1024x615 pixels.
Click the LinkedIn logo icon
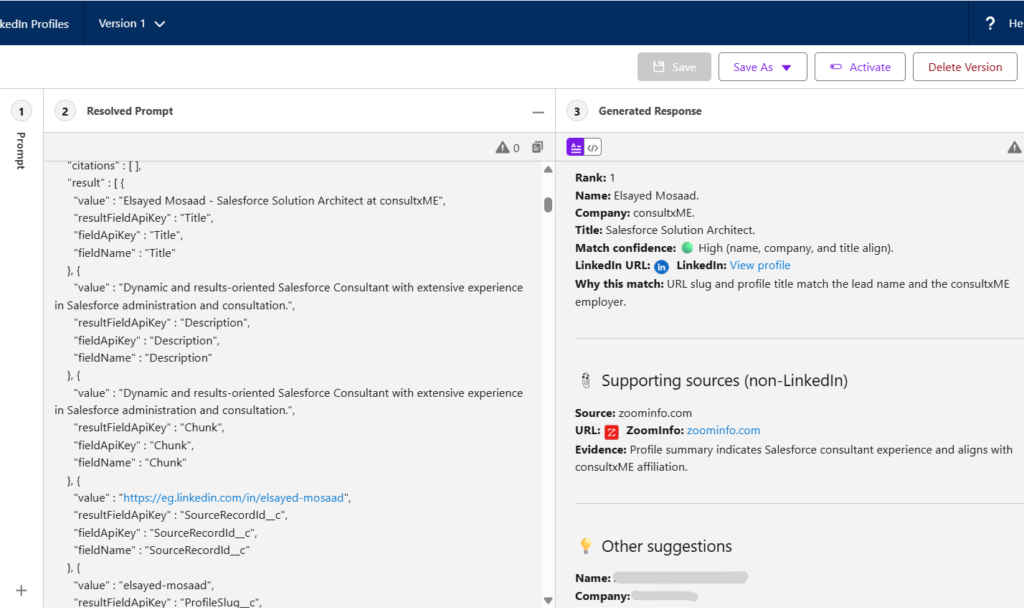661,266
